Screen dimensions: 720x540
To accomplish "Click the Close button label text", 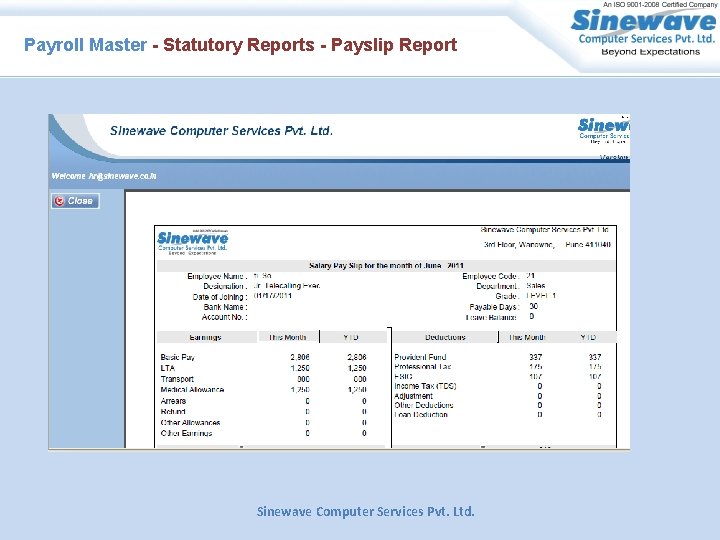I will tap(80, 201).
